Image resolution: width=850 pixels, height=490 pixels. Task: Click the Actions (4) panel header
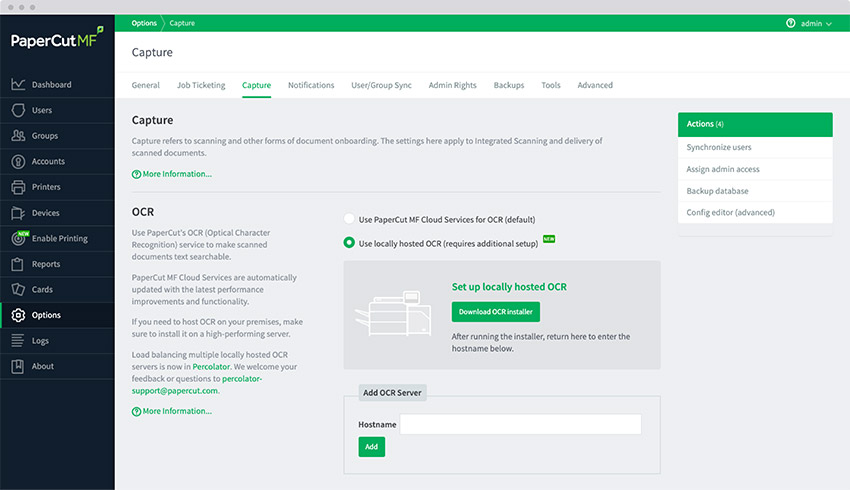tap(755, 124)
